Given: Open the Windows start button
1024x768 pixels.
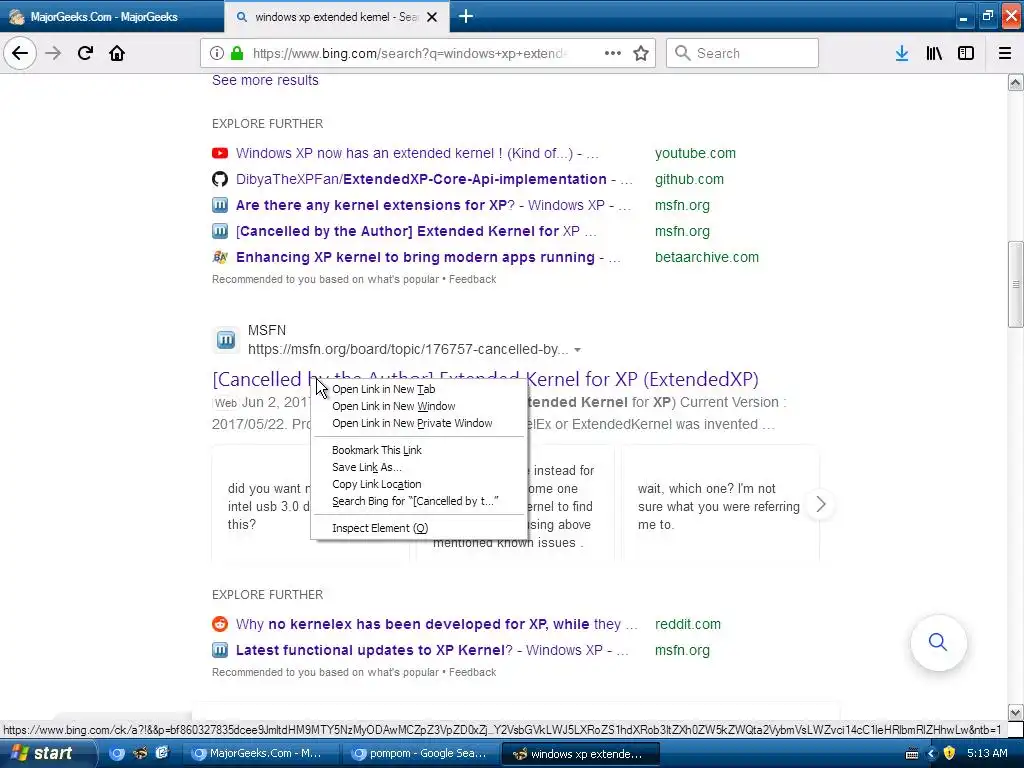Looking at the screenshot, I should click(x=47, y=753).
